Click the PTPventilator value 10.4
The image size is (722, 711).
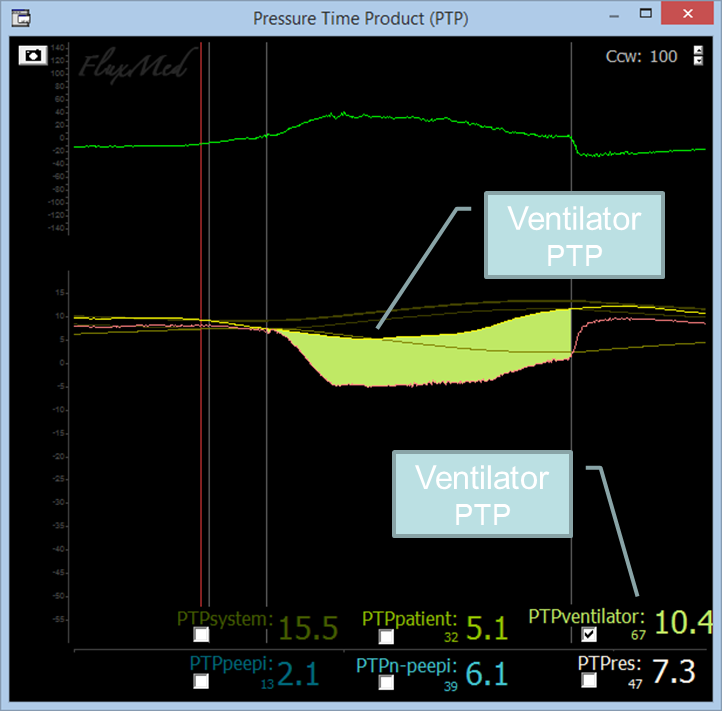point(683,622)
